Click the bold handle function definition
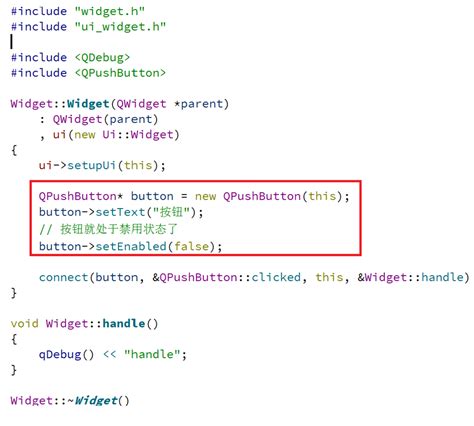474x426 pixels. [124, 323]
